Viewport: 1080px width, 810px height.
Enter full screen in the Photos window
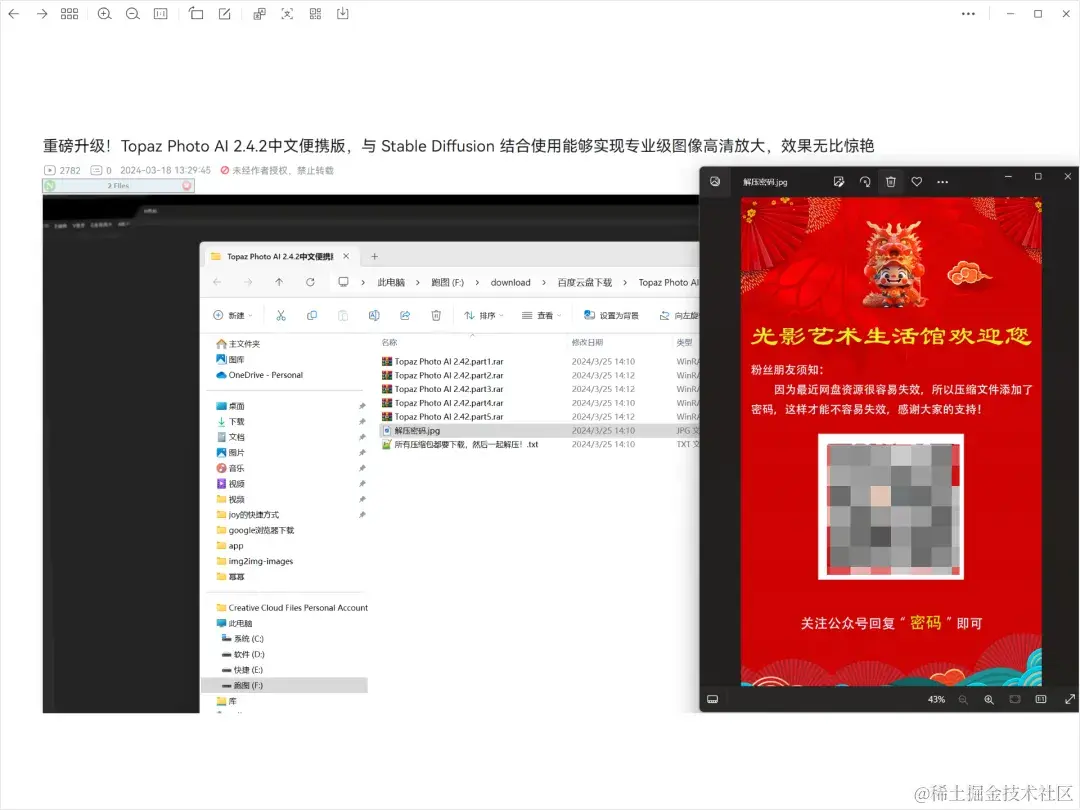(1070, 699)
